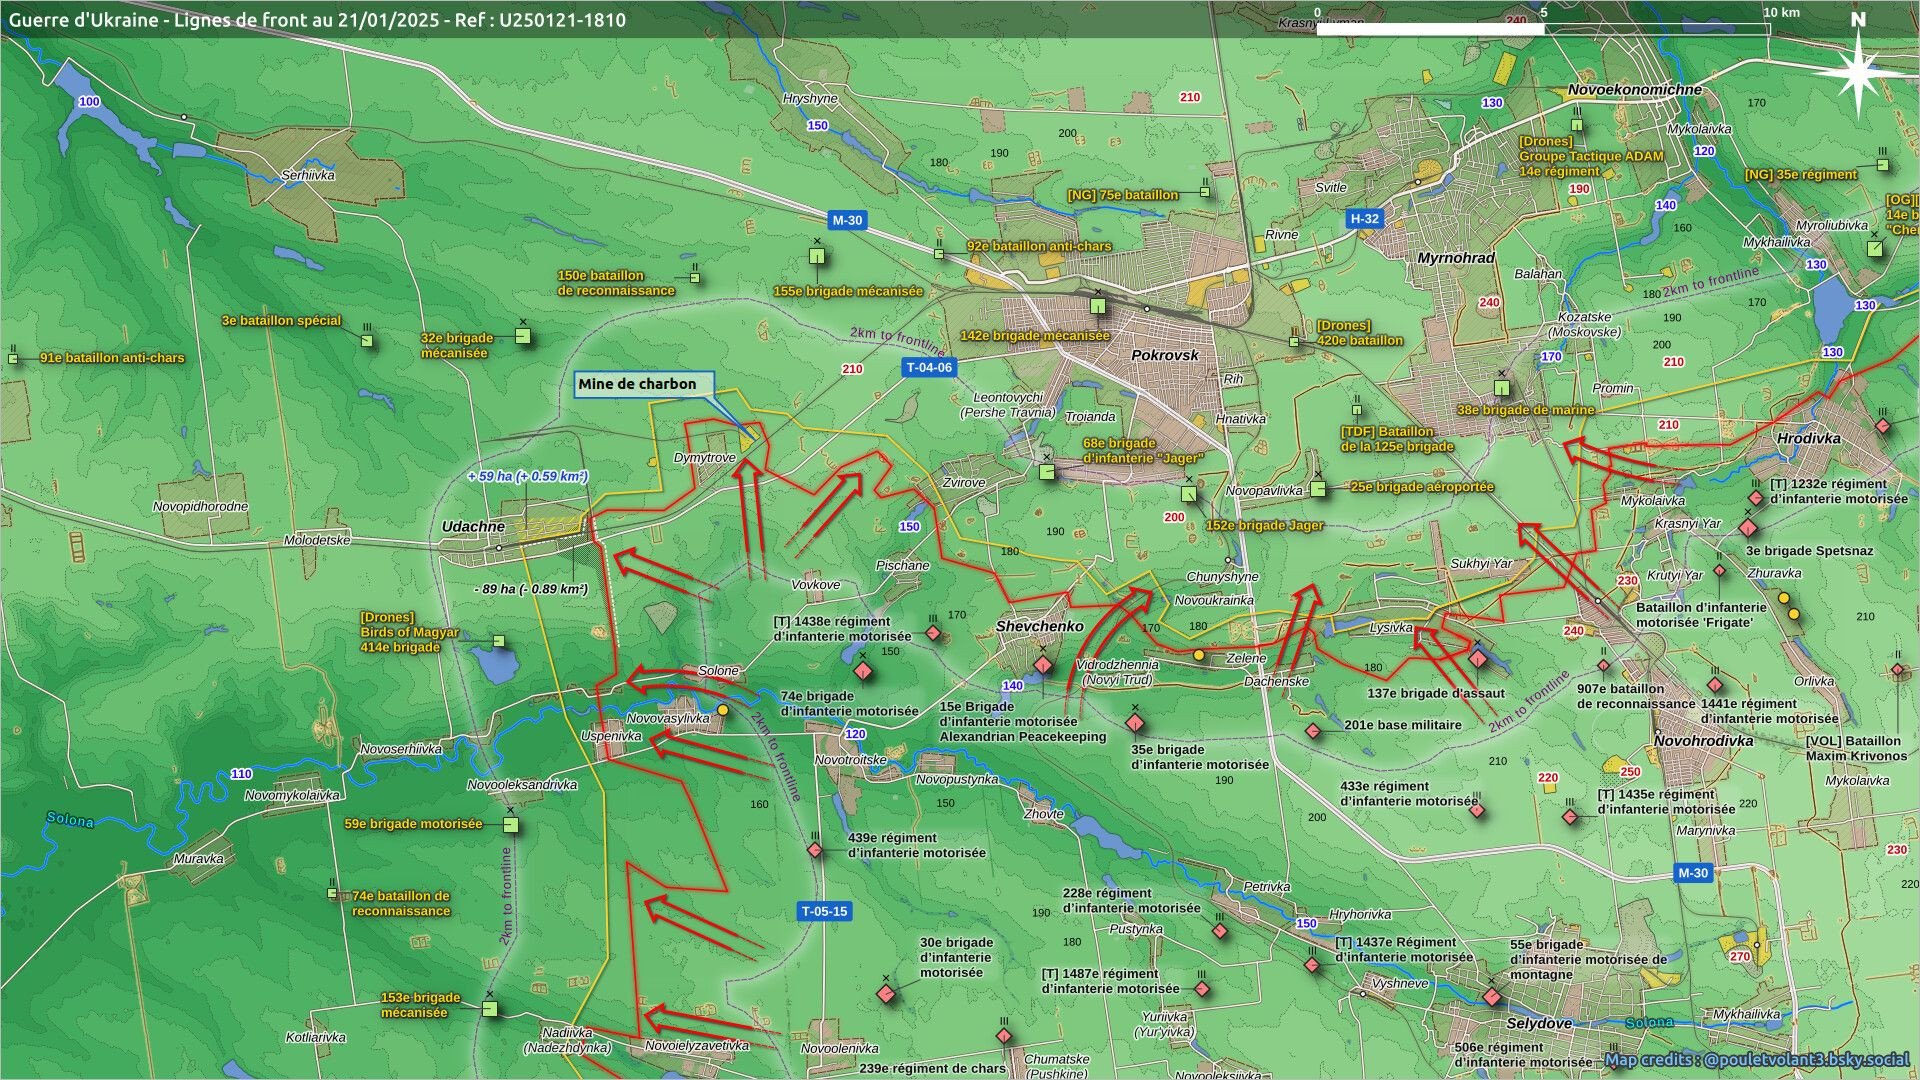Click the Lysivka village label

[1391, 628]
